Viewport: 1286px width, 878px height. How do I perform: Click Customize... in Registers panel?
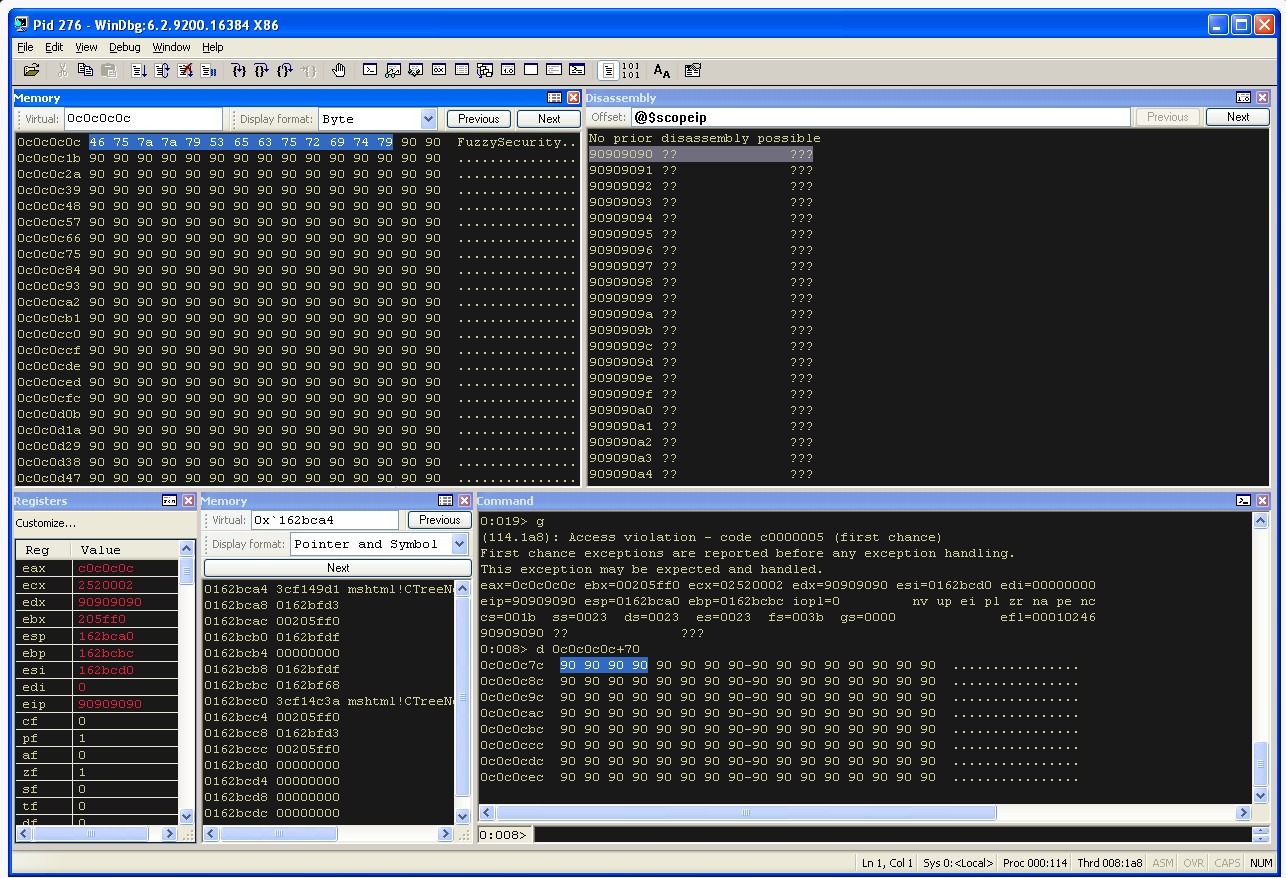(46, 523)
